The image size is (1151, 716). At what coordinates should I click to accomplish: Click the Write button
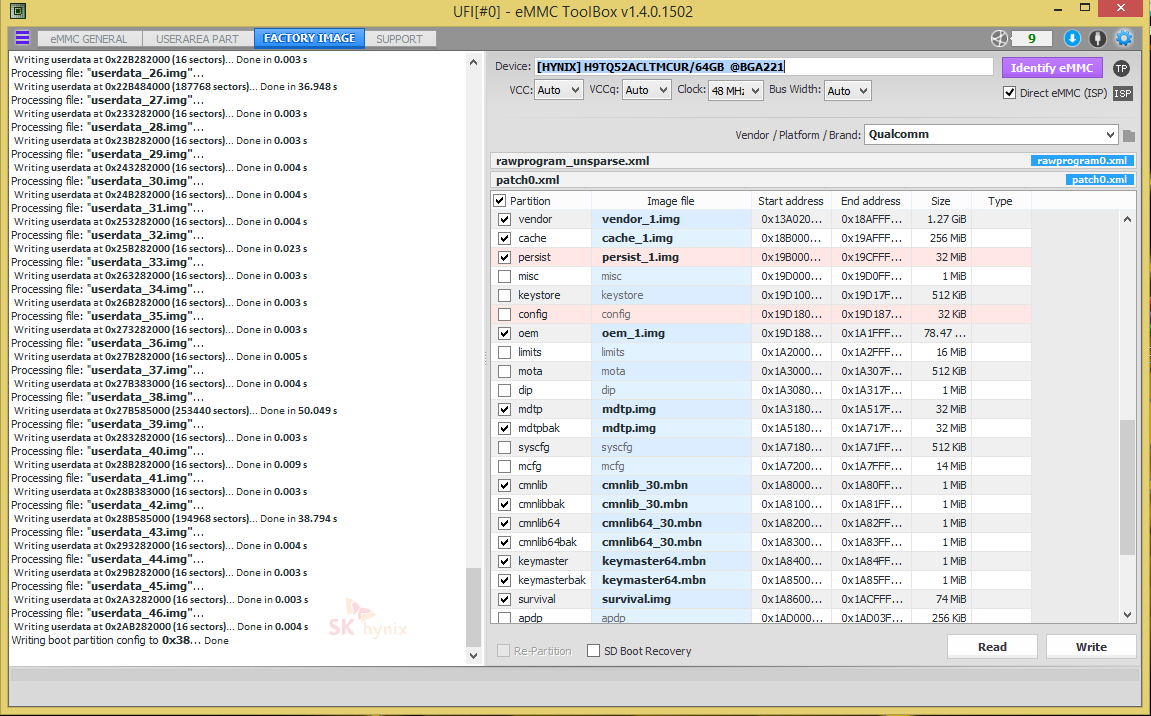point(1091,647)
